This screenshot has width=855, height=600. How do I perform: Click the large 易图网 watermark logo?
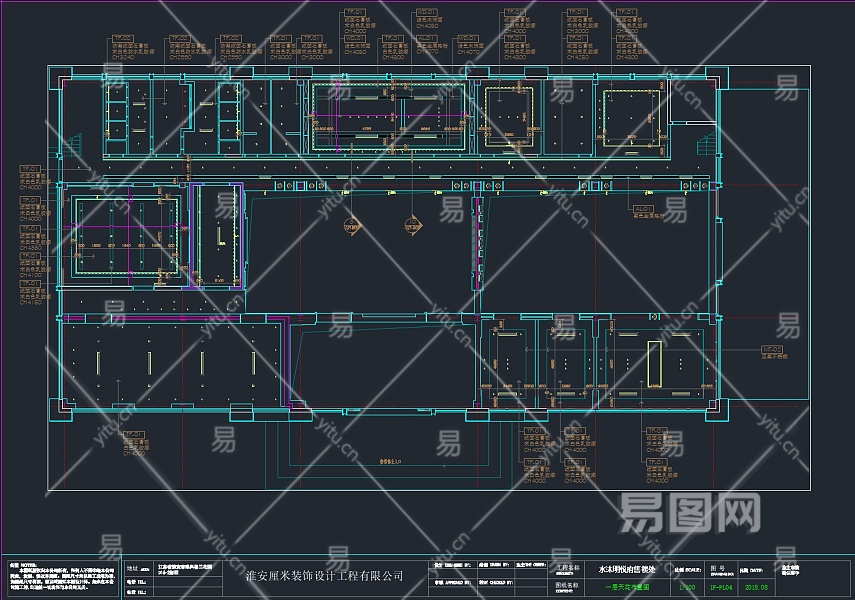[691, 516]
